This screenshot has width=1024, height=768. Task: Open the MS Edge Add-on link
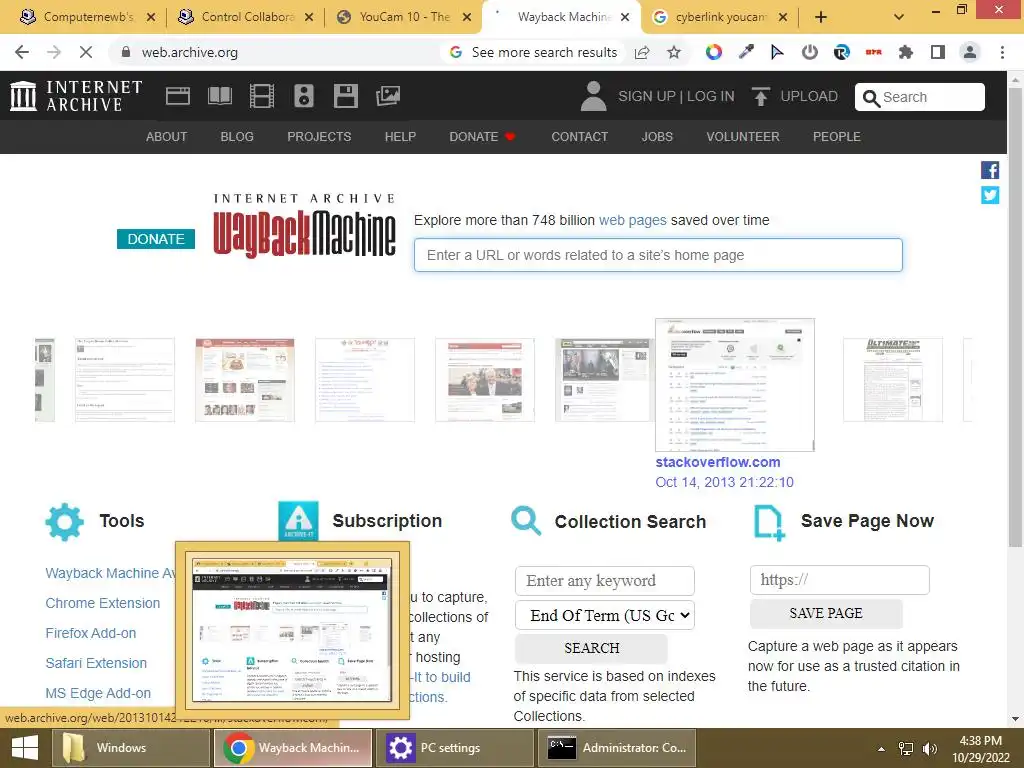[x=98, y=693]
